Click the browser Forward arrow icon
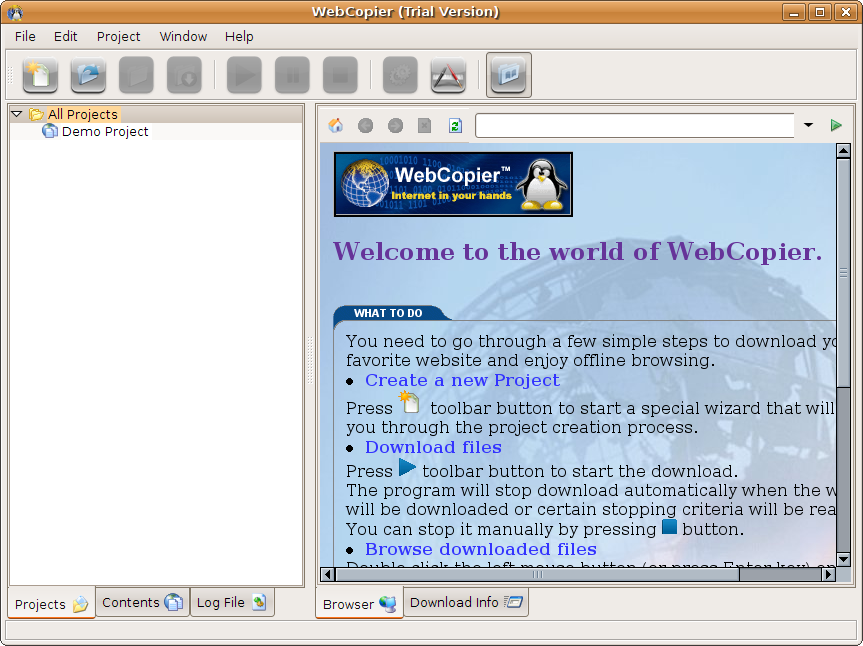The image size is (863, 646). pyautogui.click(x=395, y=126)
